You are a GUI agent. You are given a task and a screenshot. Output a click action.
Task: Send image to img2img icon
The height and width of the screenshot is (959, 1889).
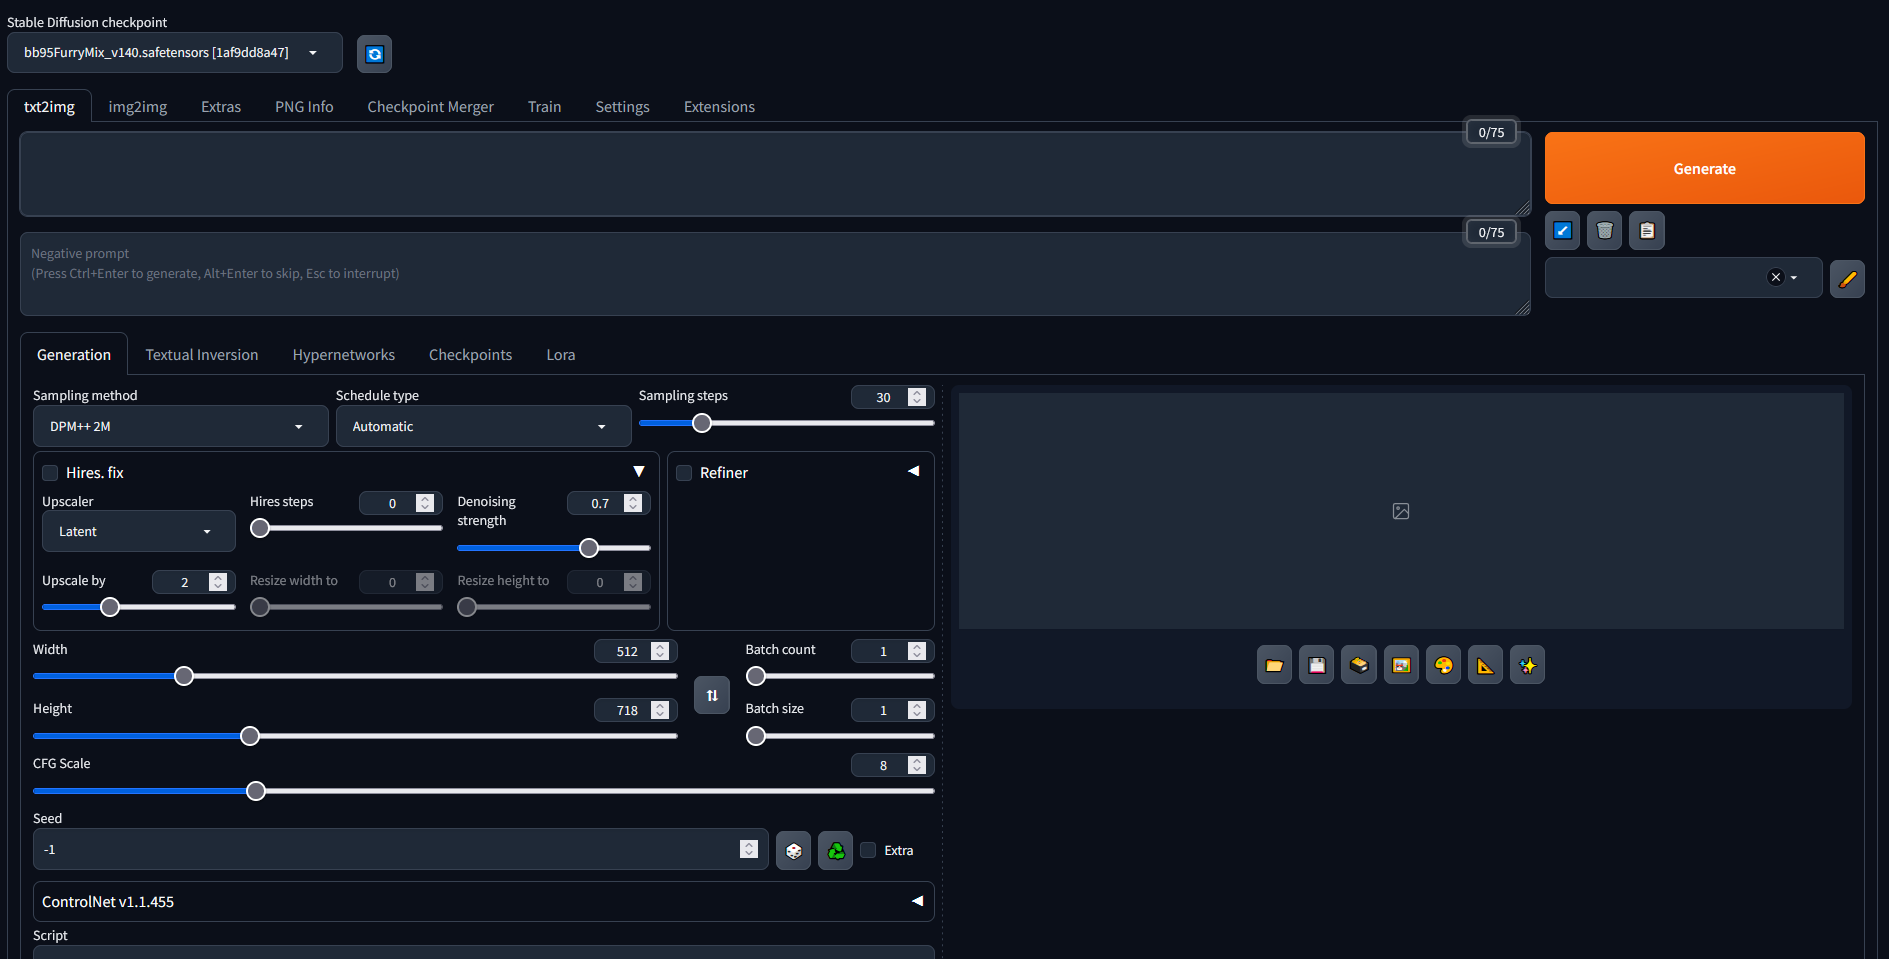pyautogui.click(x=1401, y=665)
